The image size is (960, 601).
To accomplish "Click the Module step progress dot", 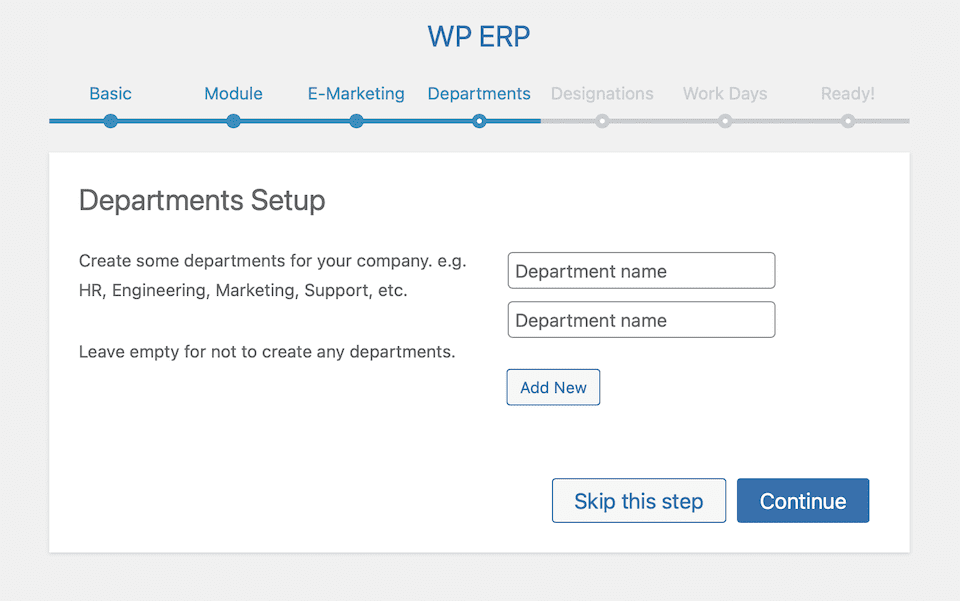I will click(x=233, y=121).
